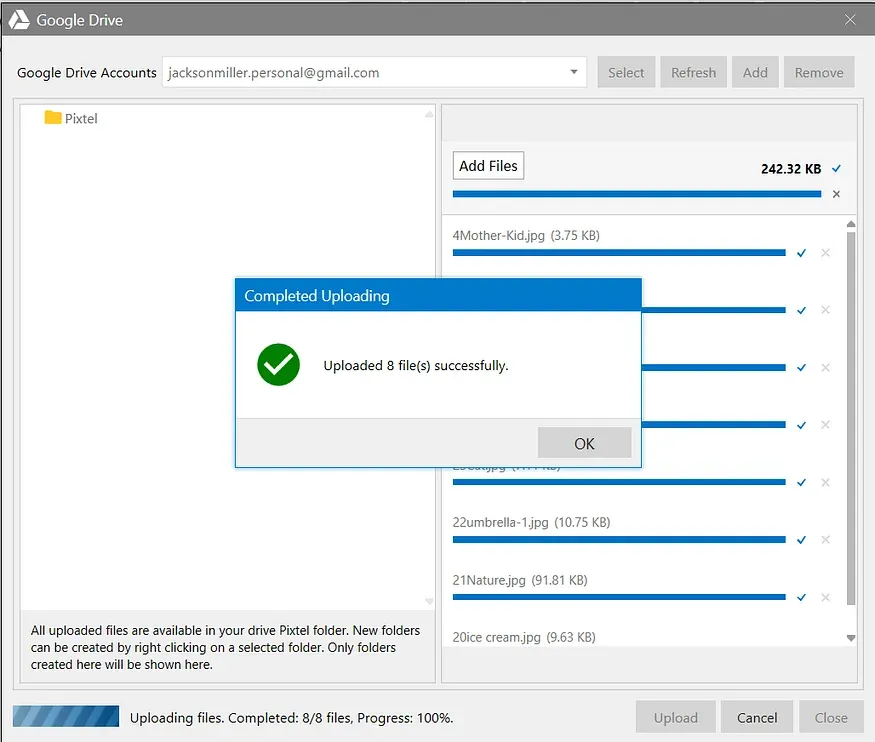875x742 pixels.
Task: Click the Cancel button
Action: tap(757, 717)
